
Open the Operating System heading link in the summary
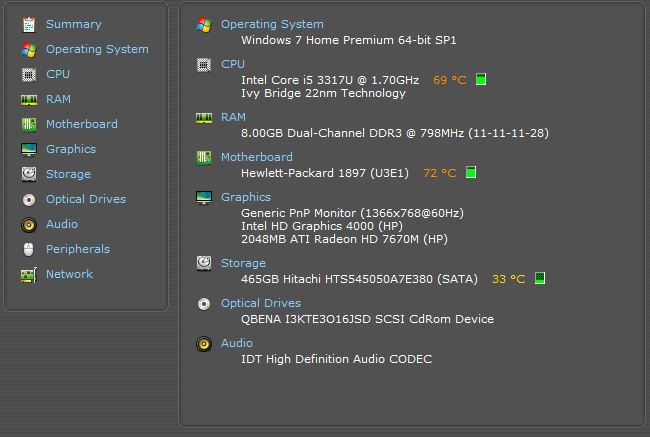pyautogui.click(x=272, y=24)
